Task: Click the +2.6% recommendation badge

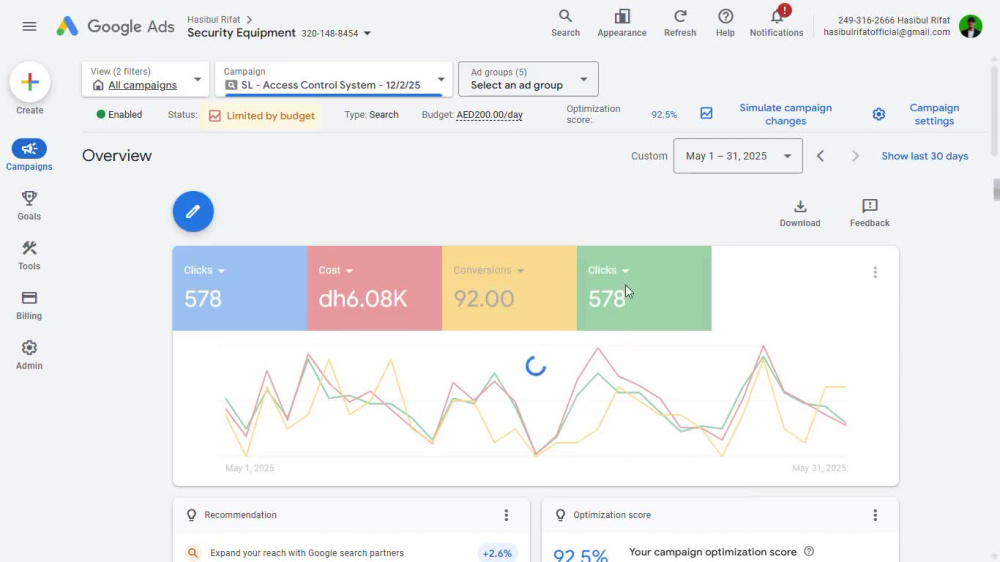Action: [497, 553]
